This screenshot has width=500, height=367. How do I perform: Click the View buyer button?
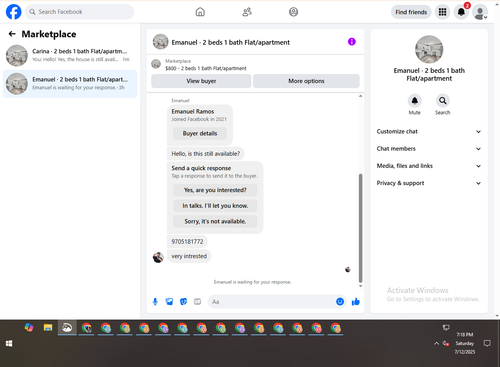201,81
